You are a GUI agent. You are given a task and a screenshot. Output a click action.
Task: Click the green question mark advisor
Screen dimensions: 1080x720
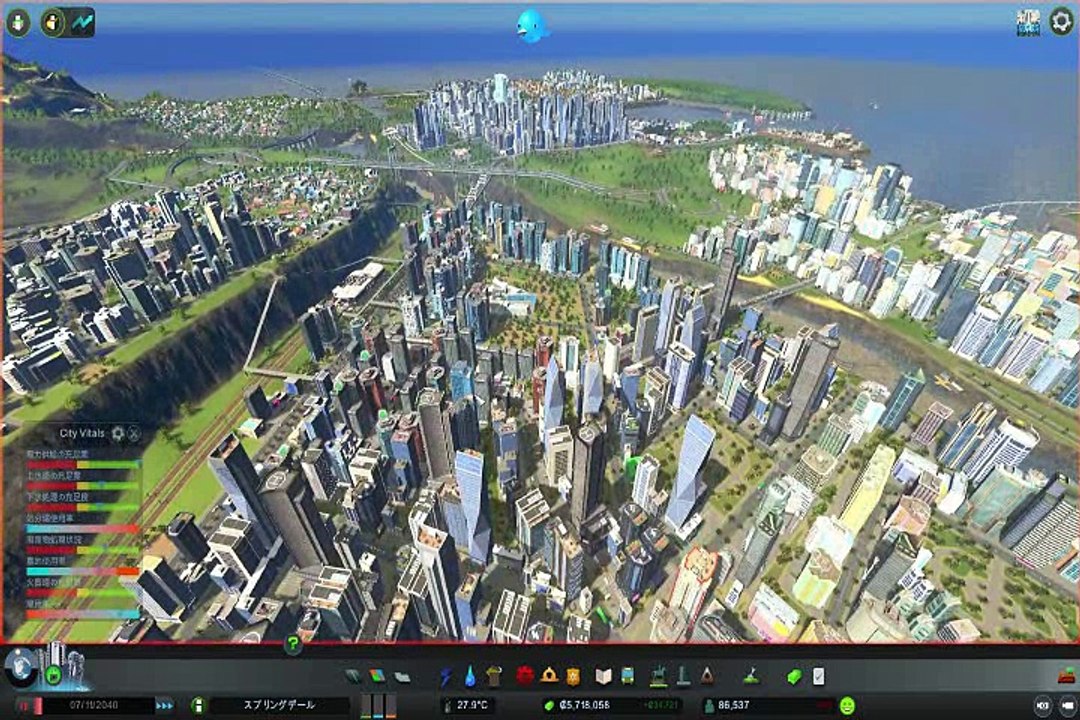coord(293,644)
